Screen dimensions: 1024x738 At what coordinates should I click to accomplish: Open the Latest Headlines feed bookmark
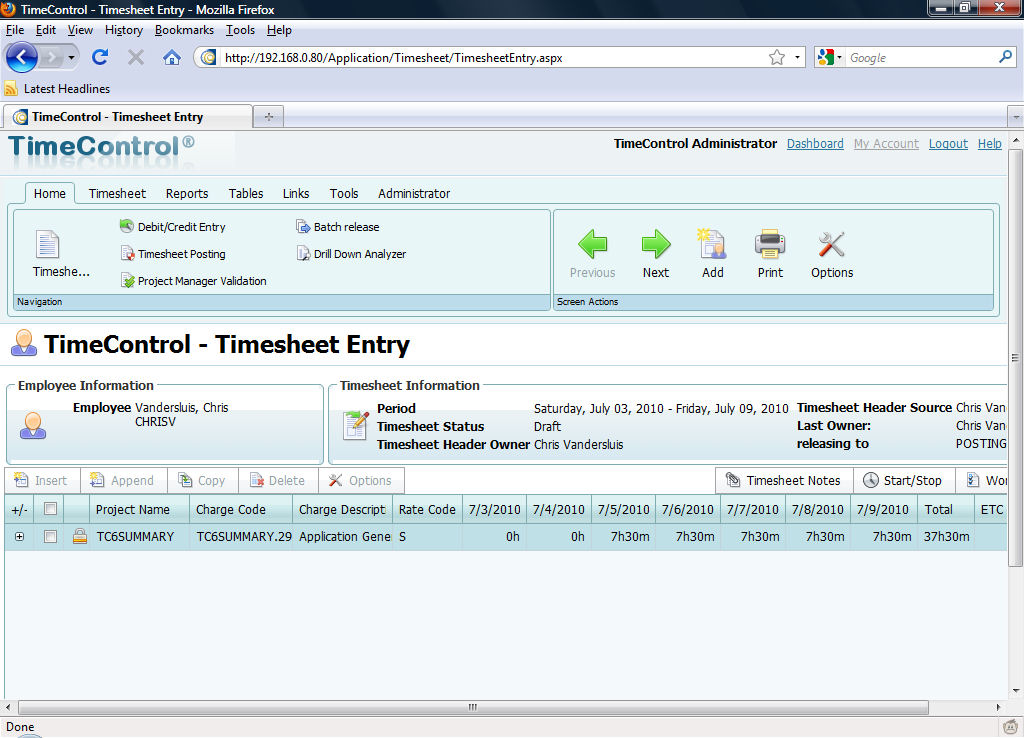click(x=57, y=89)
